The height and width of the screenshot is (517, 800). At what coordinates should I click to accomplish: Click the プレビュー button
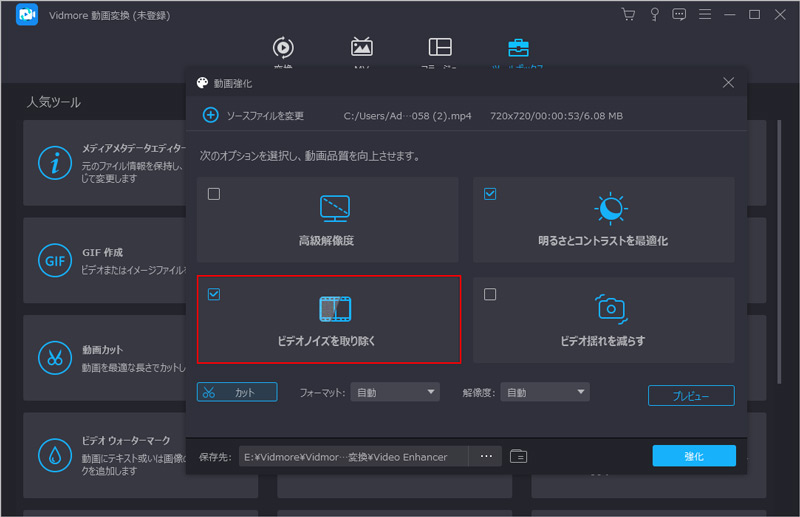(691, 396)
